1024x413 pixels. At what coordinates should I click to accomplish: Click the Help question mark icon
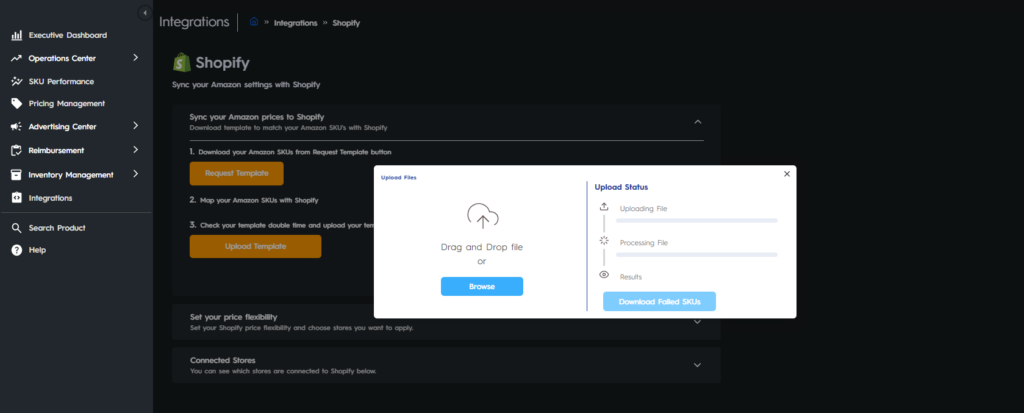[x=16, y=250]
